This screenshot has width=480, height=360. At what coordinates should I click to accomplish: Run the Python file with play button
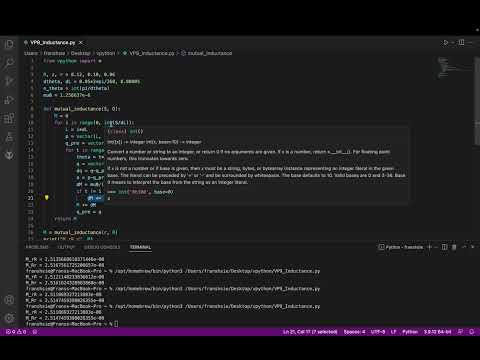tap(445, 42)
